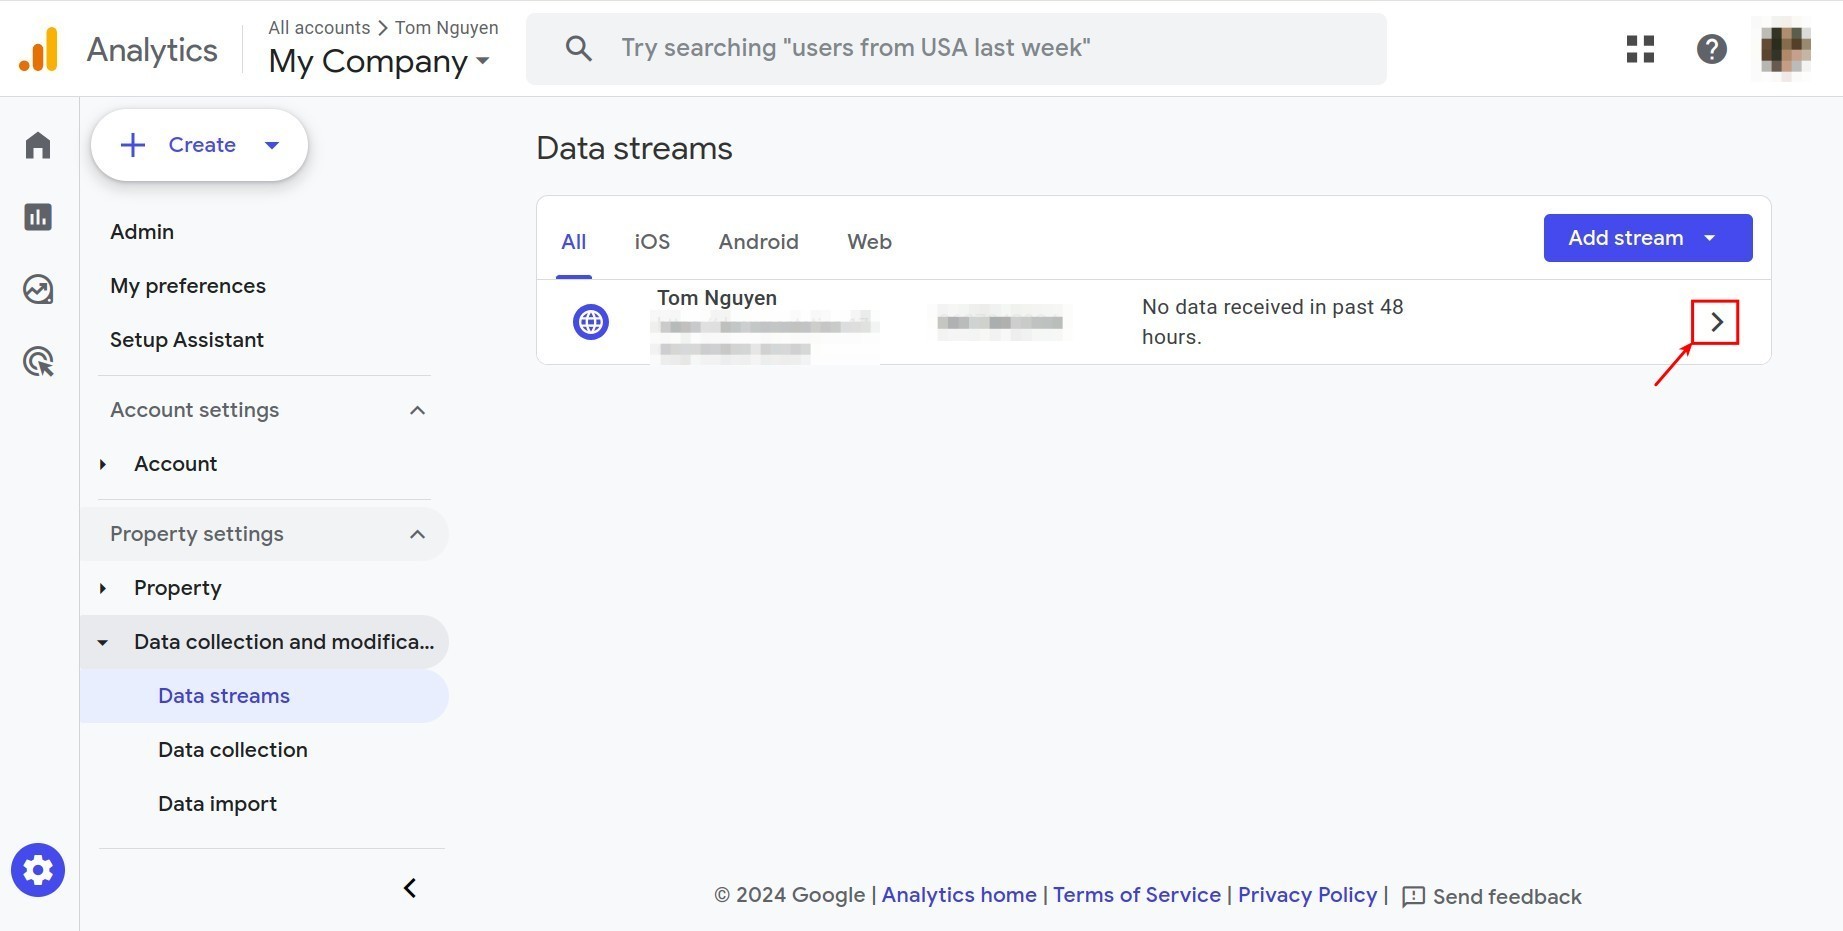Open the Reports bar chart icon
Image resolution: width=1843 pixels, height=931 pixels.
tap(38, 217)
